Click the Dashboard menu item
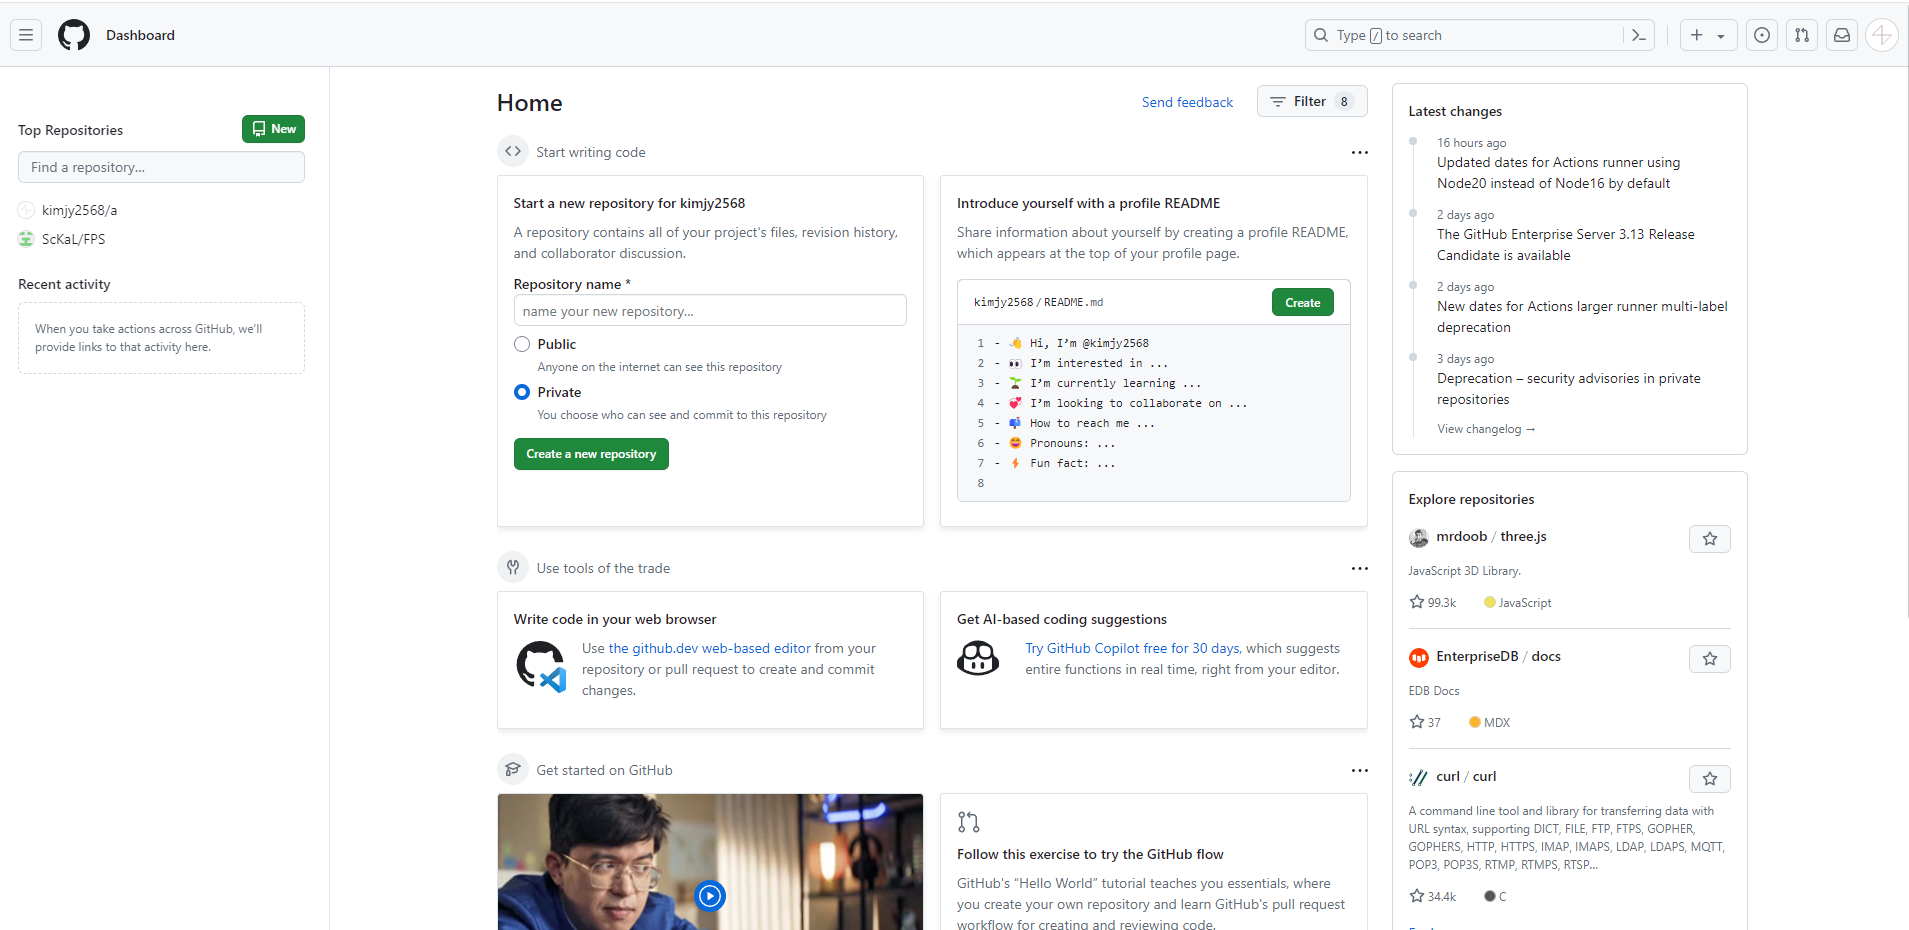 click(140, 35)
